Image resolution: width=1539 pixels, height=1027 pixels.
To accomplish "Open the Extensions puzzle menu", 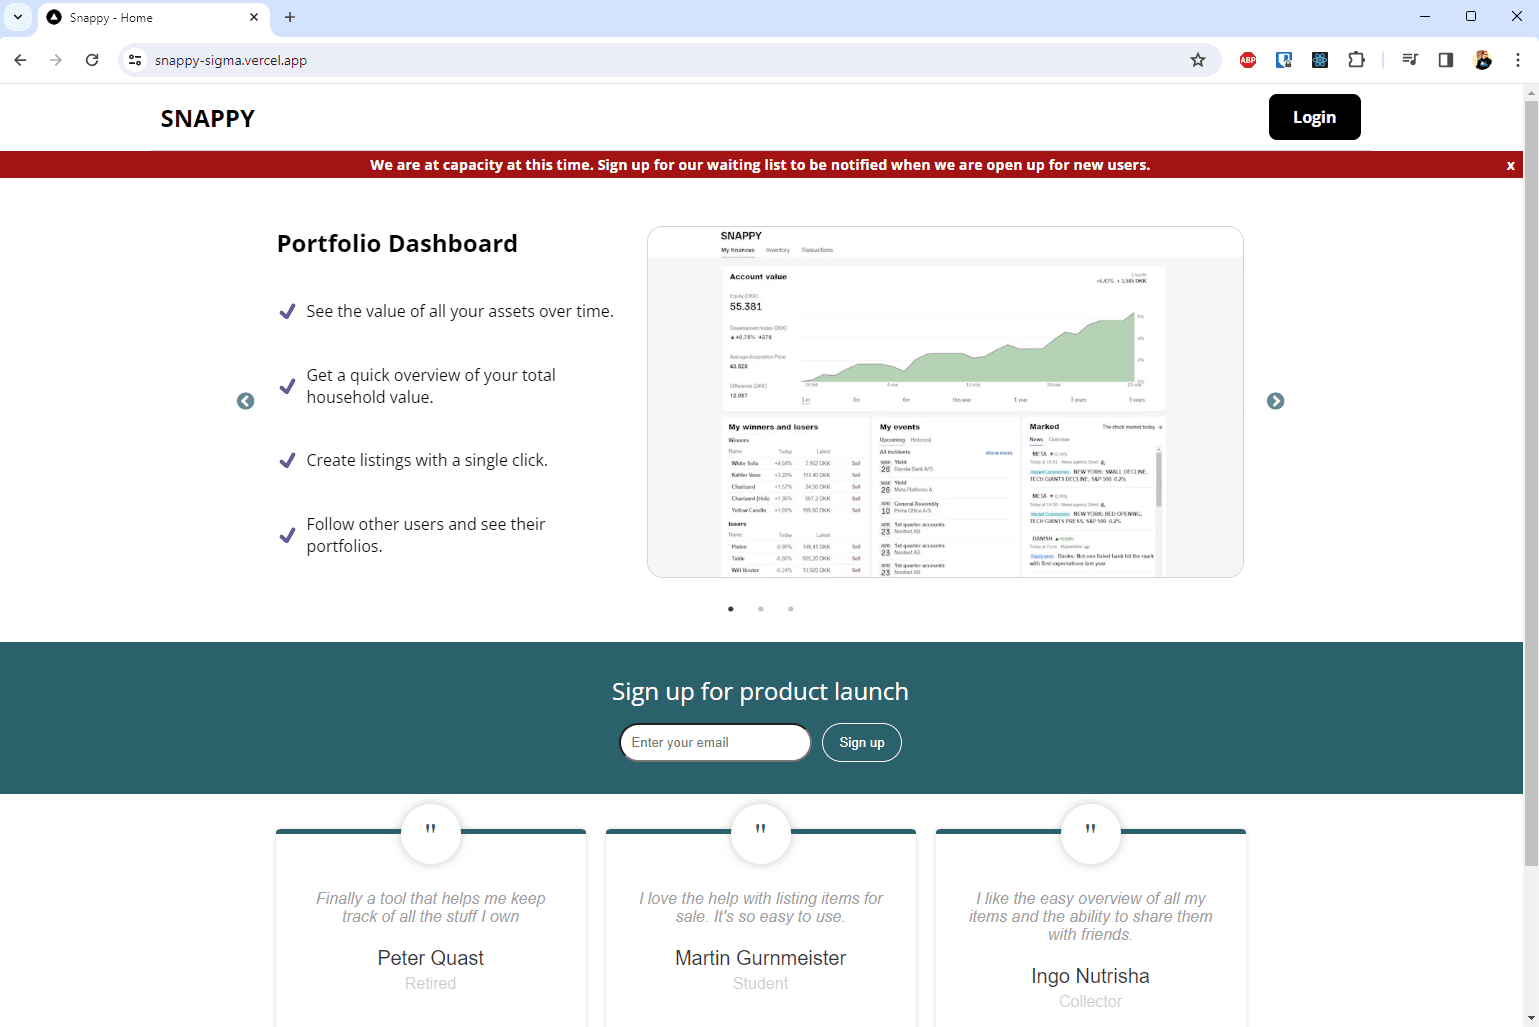I will [x=1356, y=60].
